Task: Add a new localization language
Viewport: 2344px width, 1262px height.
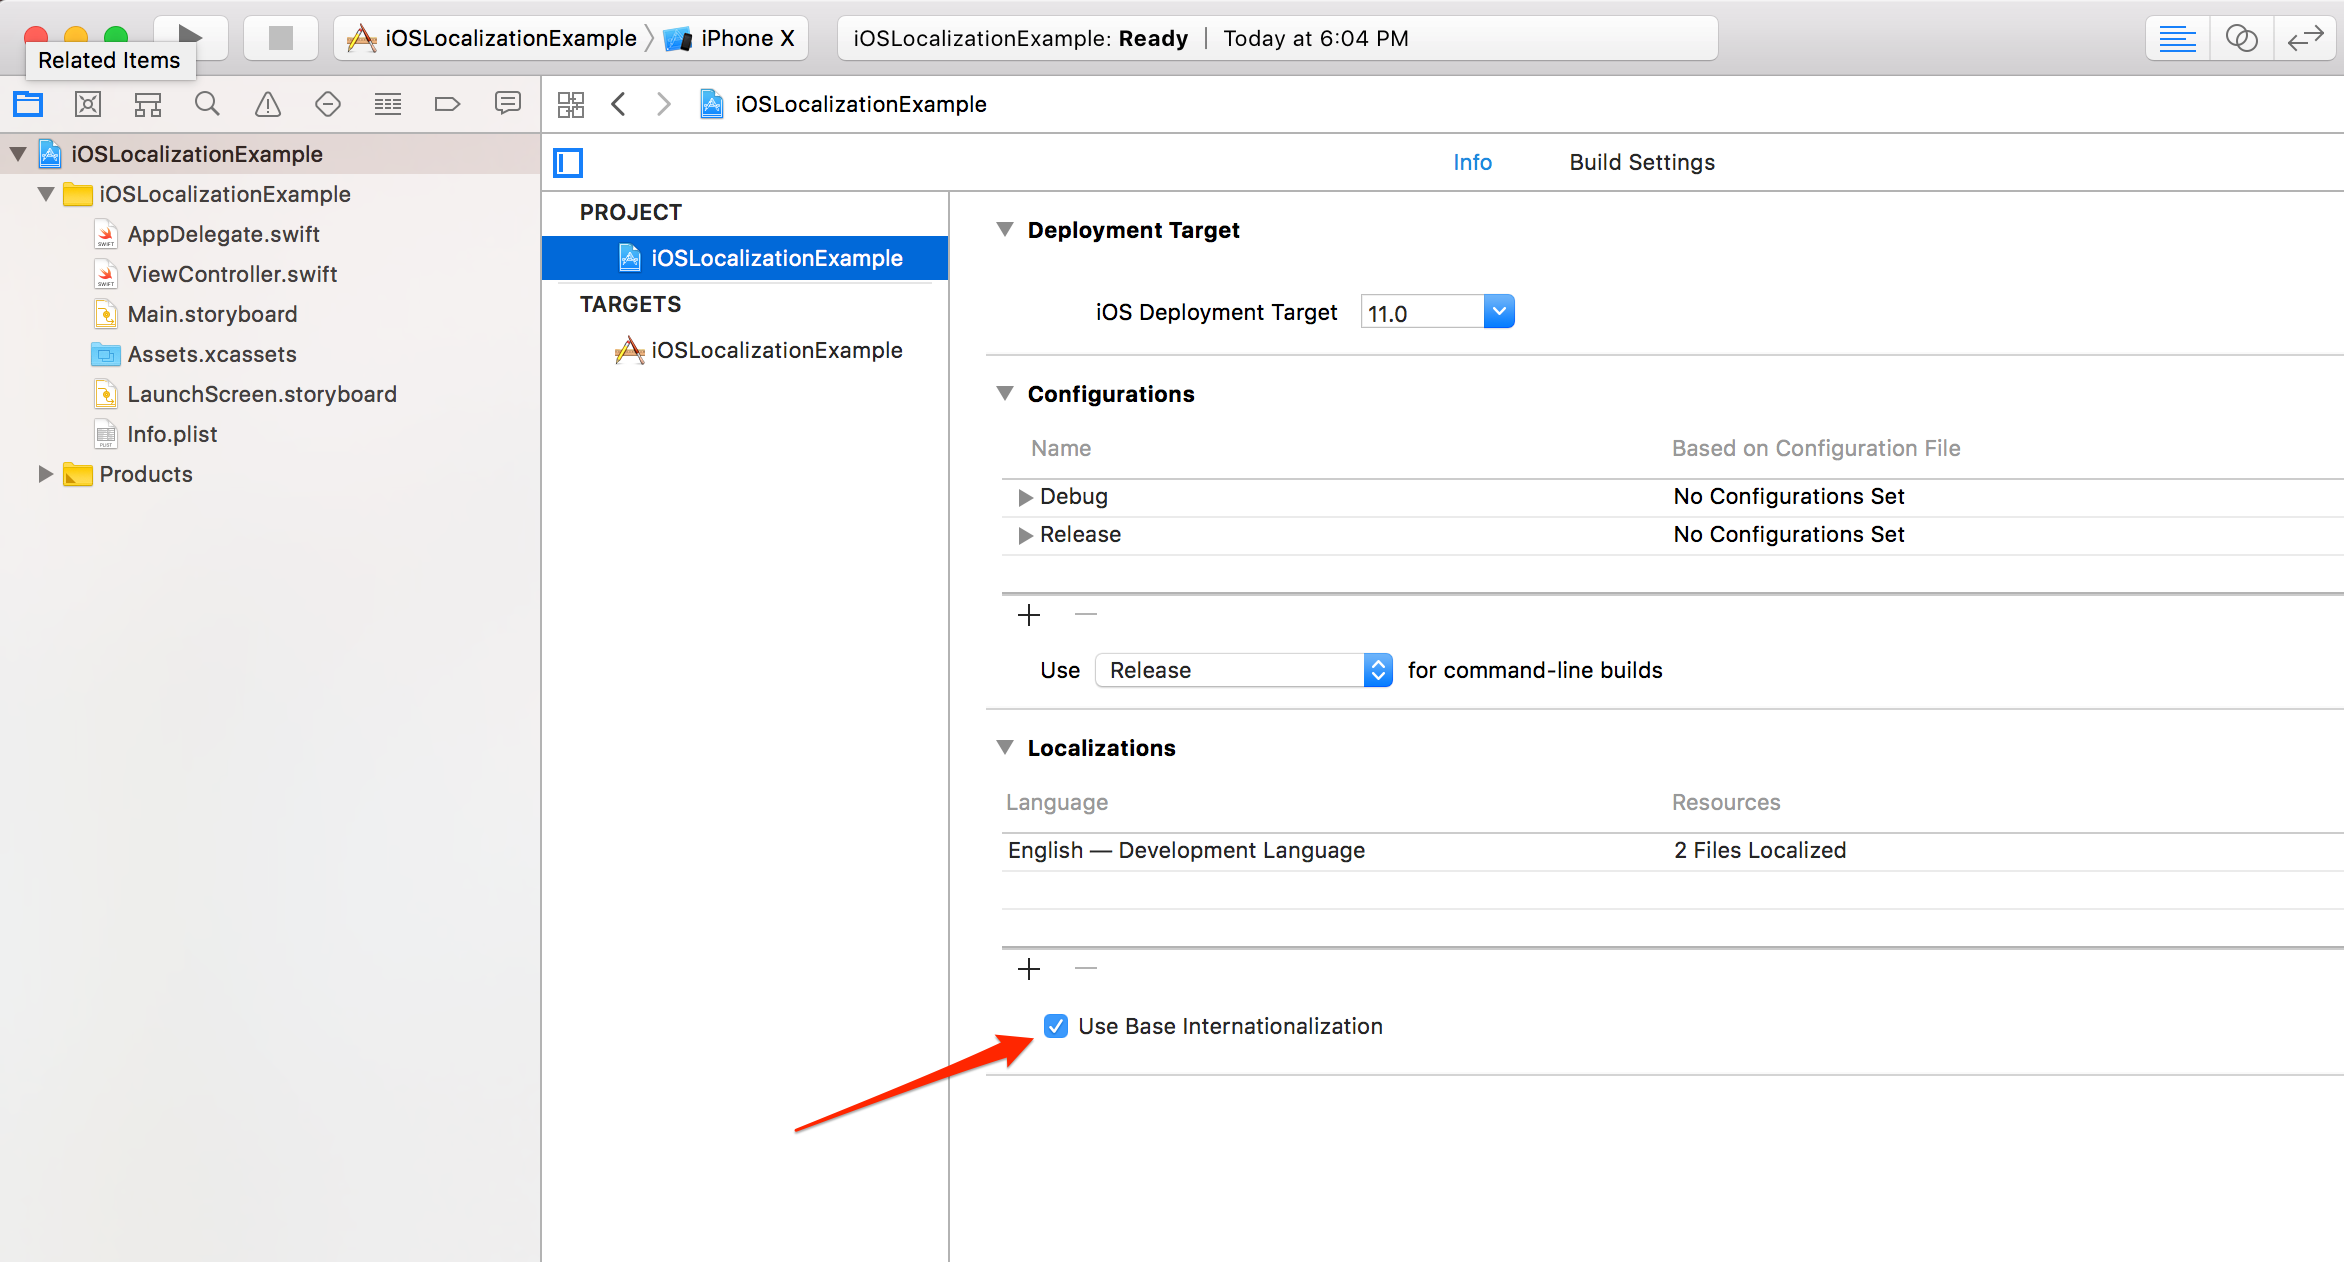Action: [x=1029, y=969]
